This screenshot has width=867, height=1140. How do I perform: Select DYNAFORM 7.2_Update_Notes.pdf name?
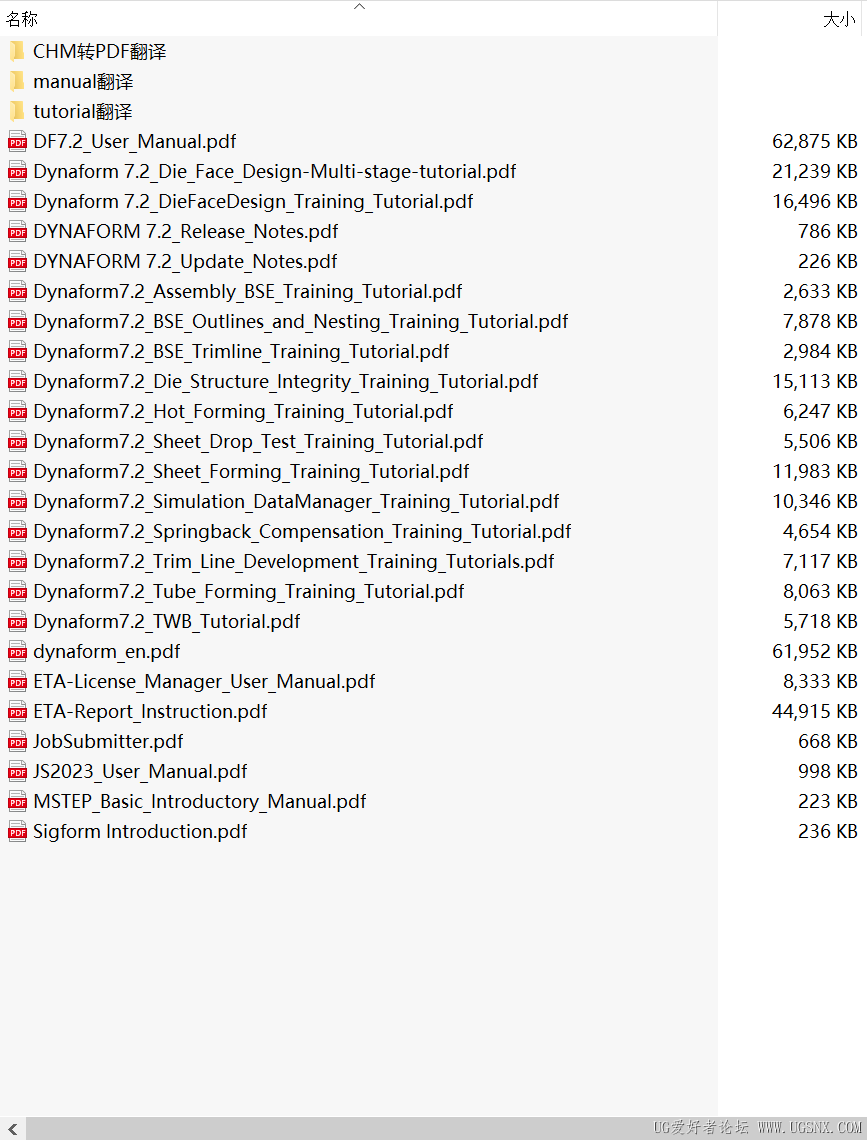pyautogui.click(x=185, y=261)
